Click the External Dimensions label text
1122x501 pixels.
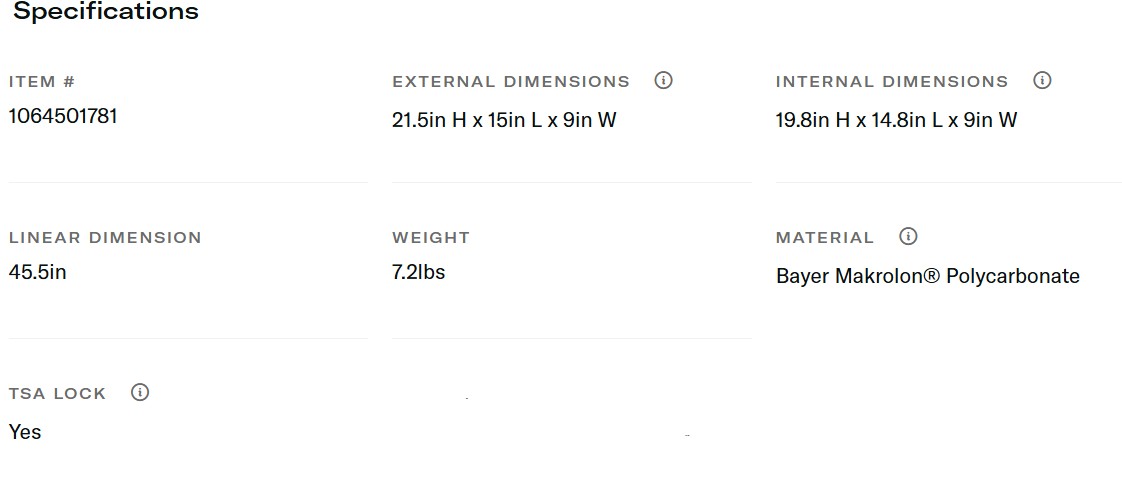point(511,82)
